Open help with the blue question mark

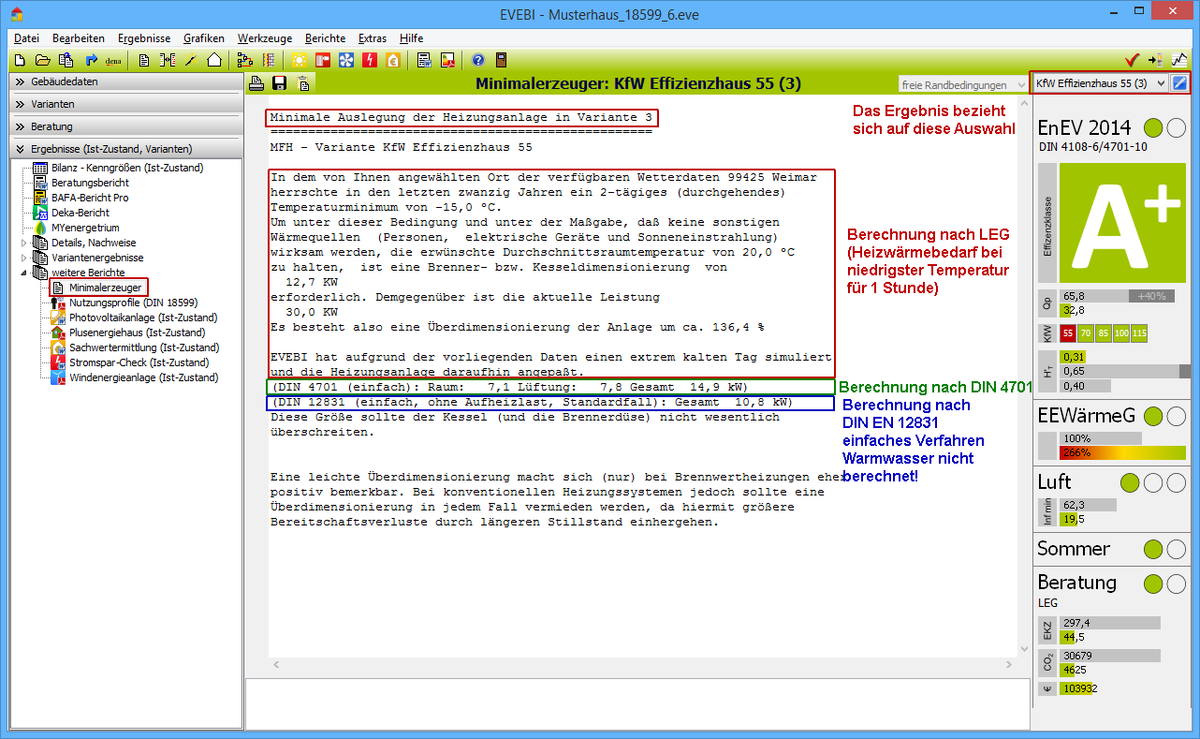pyautogui.click(x=478, y=60)
